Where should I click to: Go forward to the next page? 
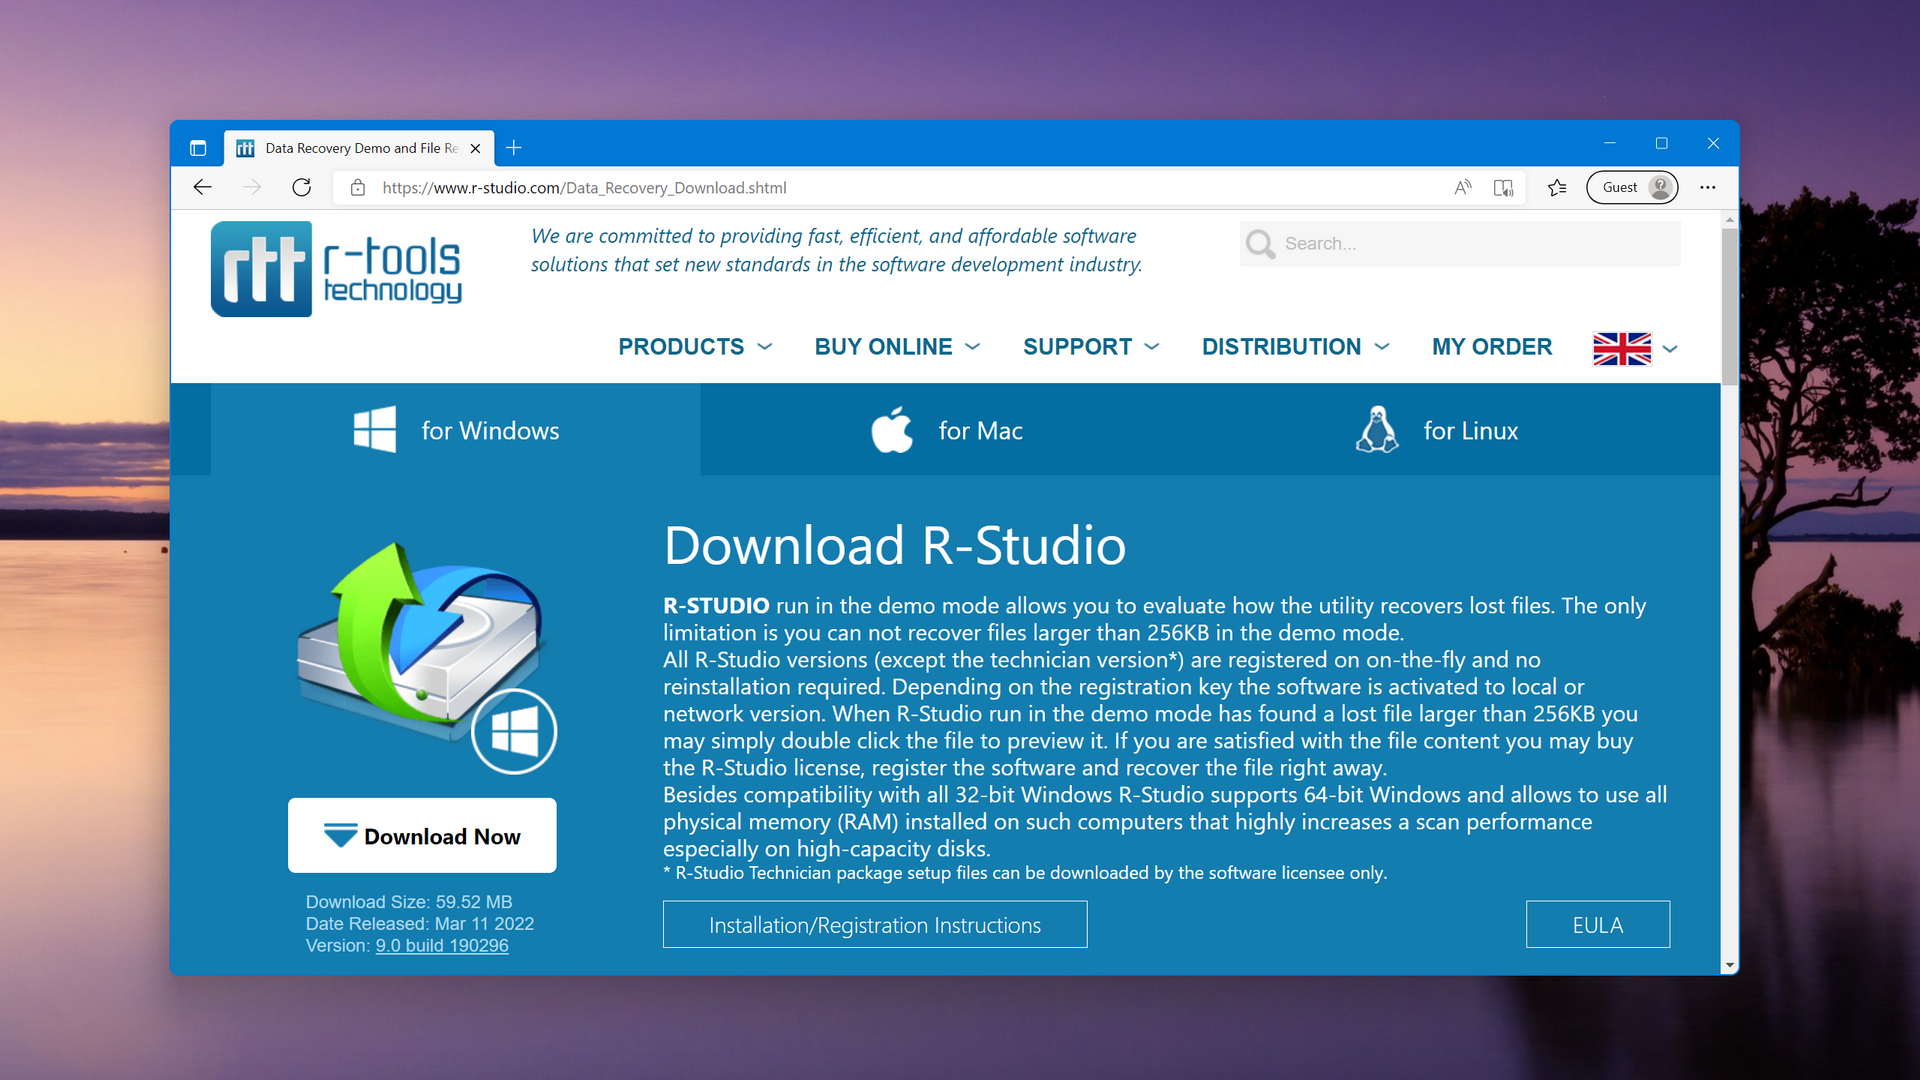click(252, 187)
